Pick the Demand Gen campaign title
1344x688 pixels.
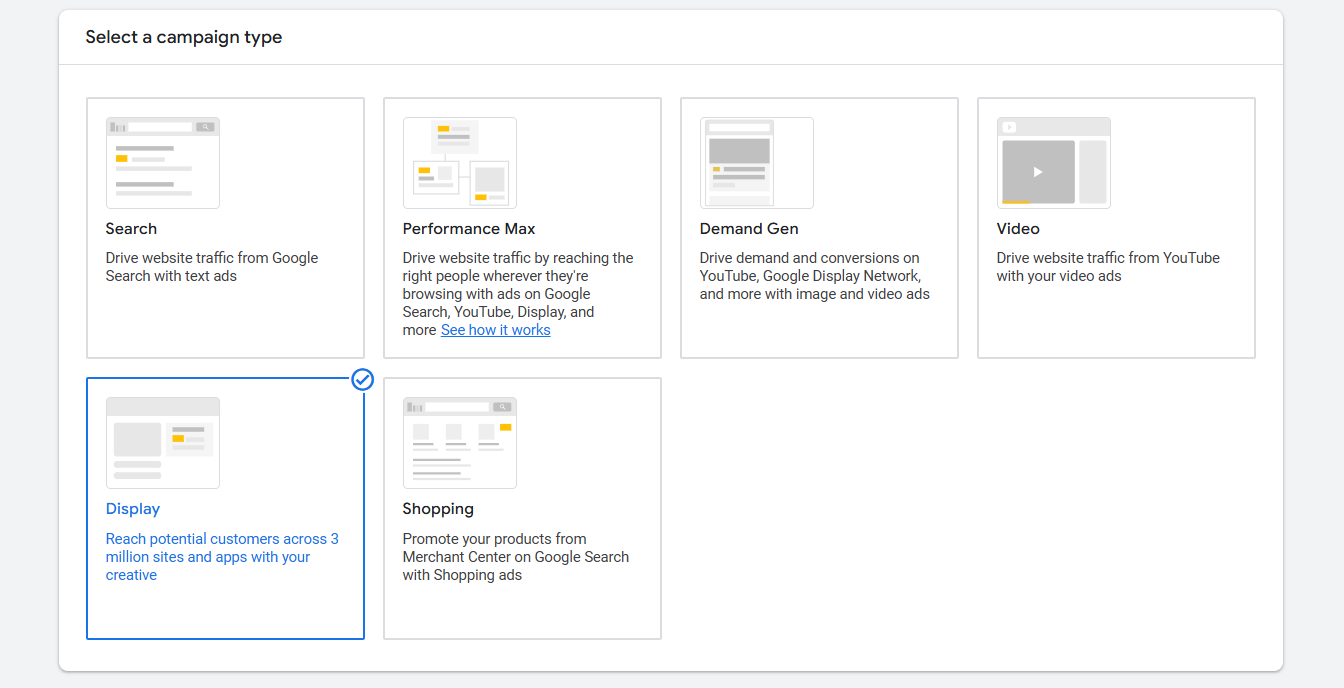coord(749,229)
